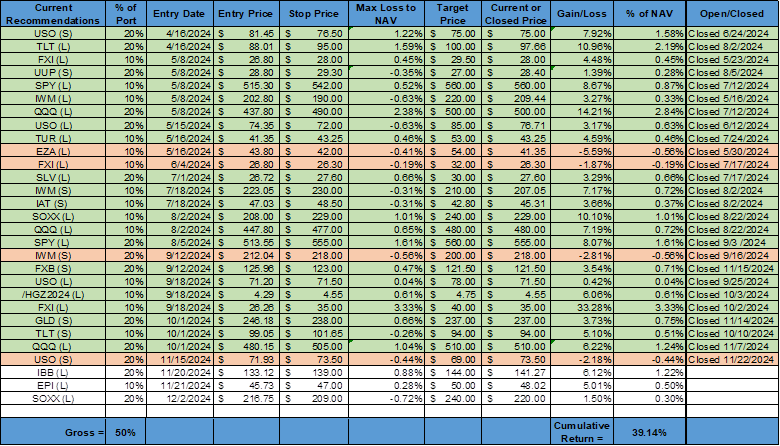Select max loss '3.33%' cell
This screenshot has width=780, height=446.
pos(387,307)
